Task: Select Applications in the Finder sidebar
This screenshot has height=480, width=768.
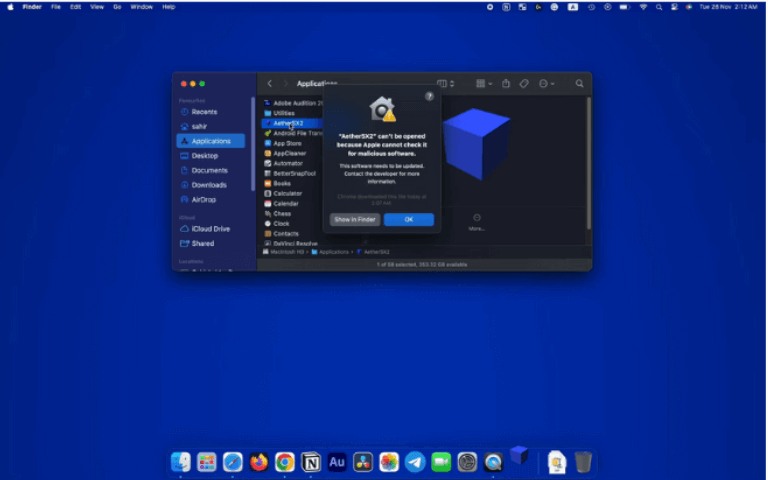Action: [211, 141]
